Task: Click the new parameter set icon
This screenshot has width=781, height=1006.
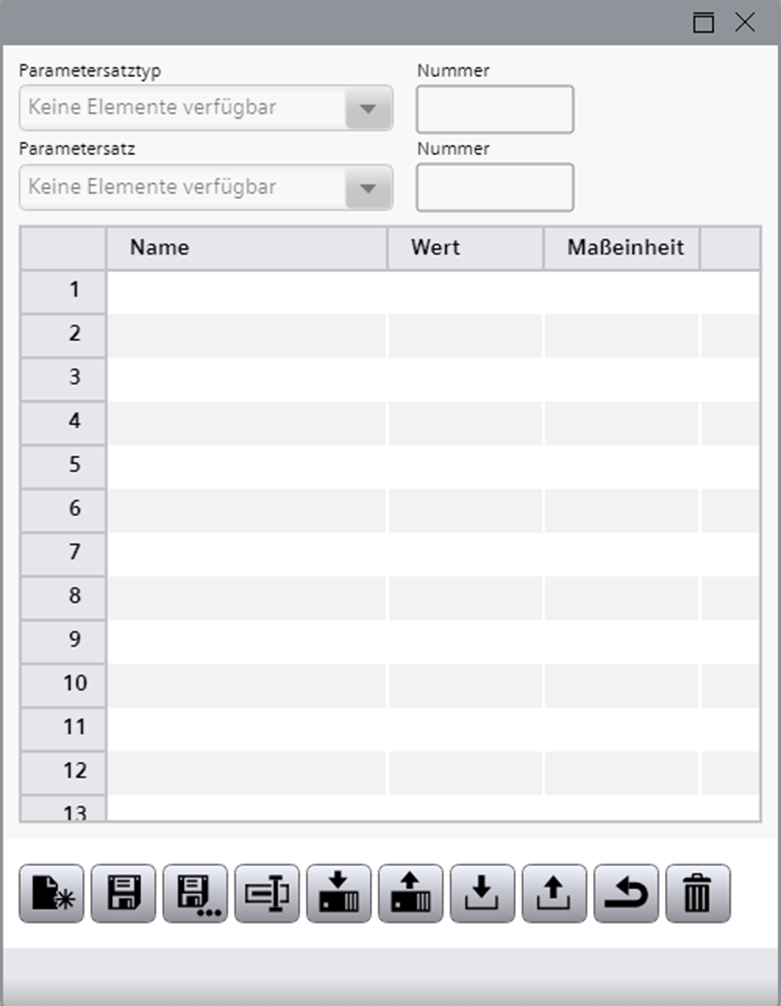Action: pyautogui.click(x=51, y=893)
